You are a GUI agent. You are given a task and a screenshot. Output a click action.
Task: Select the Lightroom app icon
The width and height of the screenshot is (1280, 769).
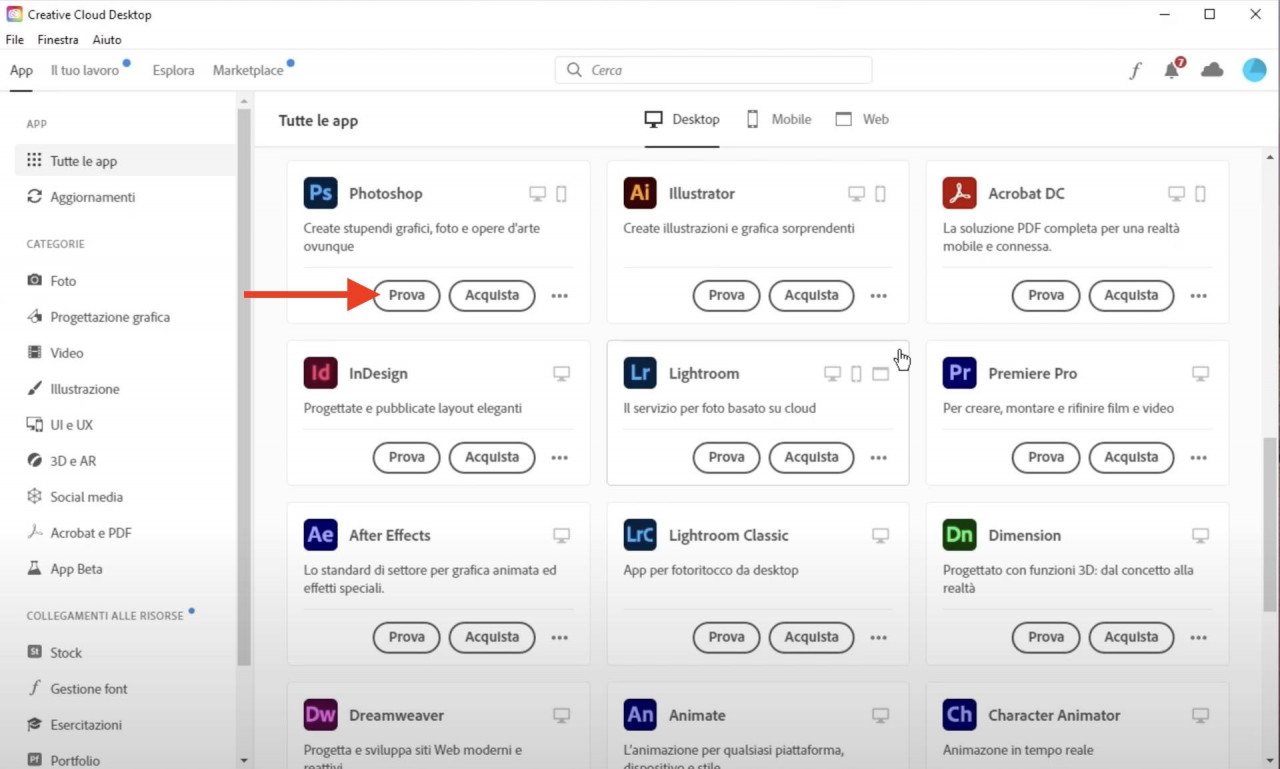[x=640, y=373]
